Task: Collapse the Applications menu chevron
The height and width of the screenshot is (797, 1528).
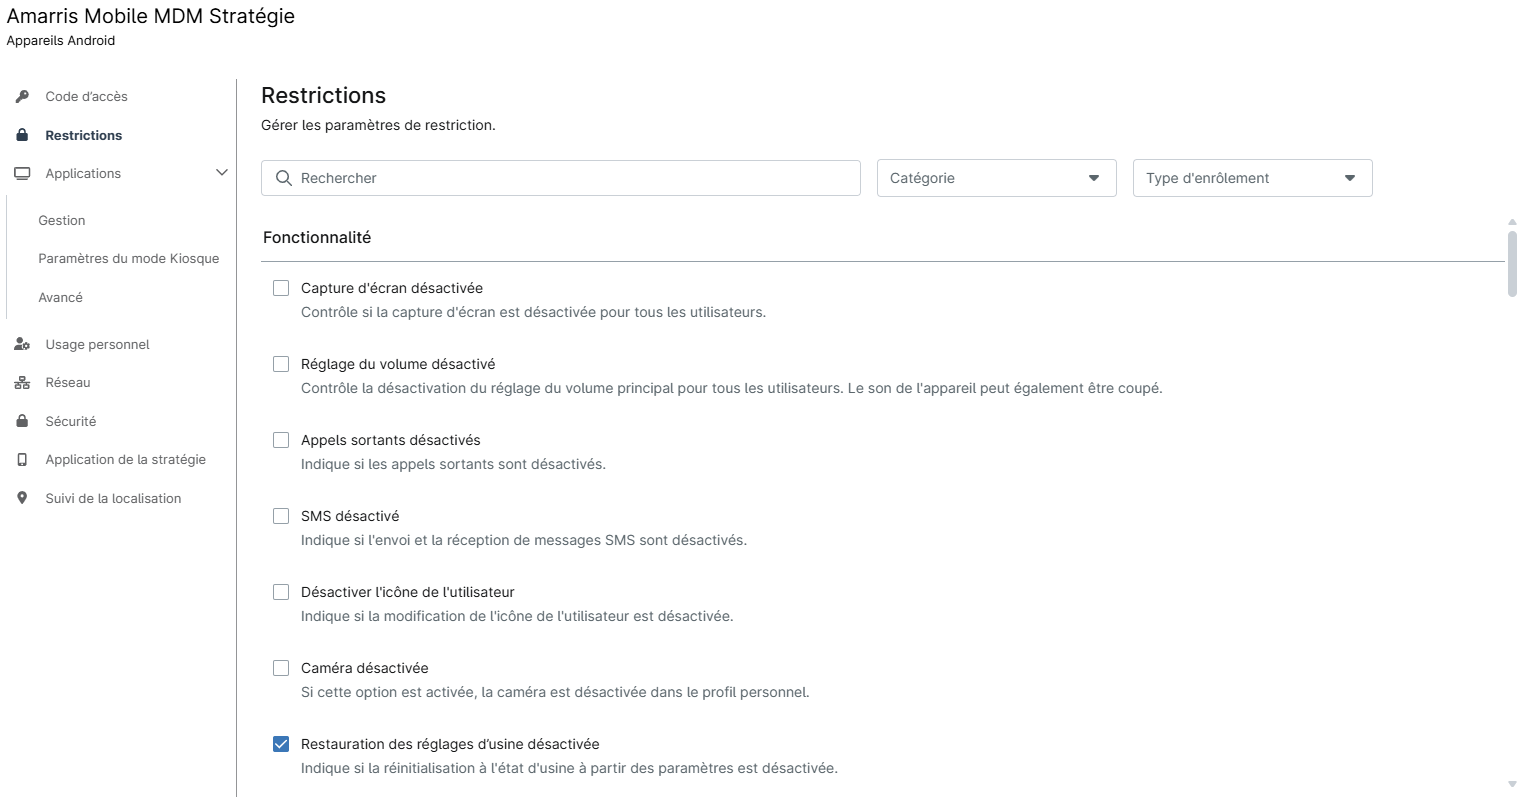Action: [222, 173]
